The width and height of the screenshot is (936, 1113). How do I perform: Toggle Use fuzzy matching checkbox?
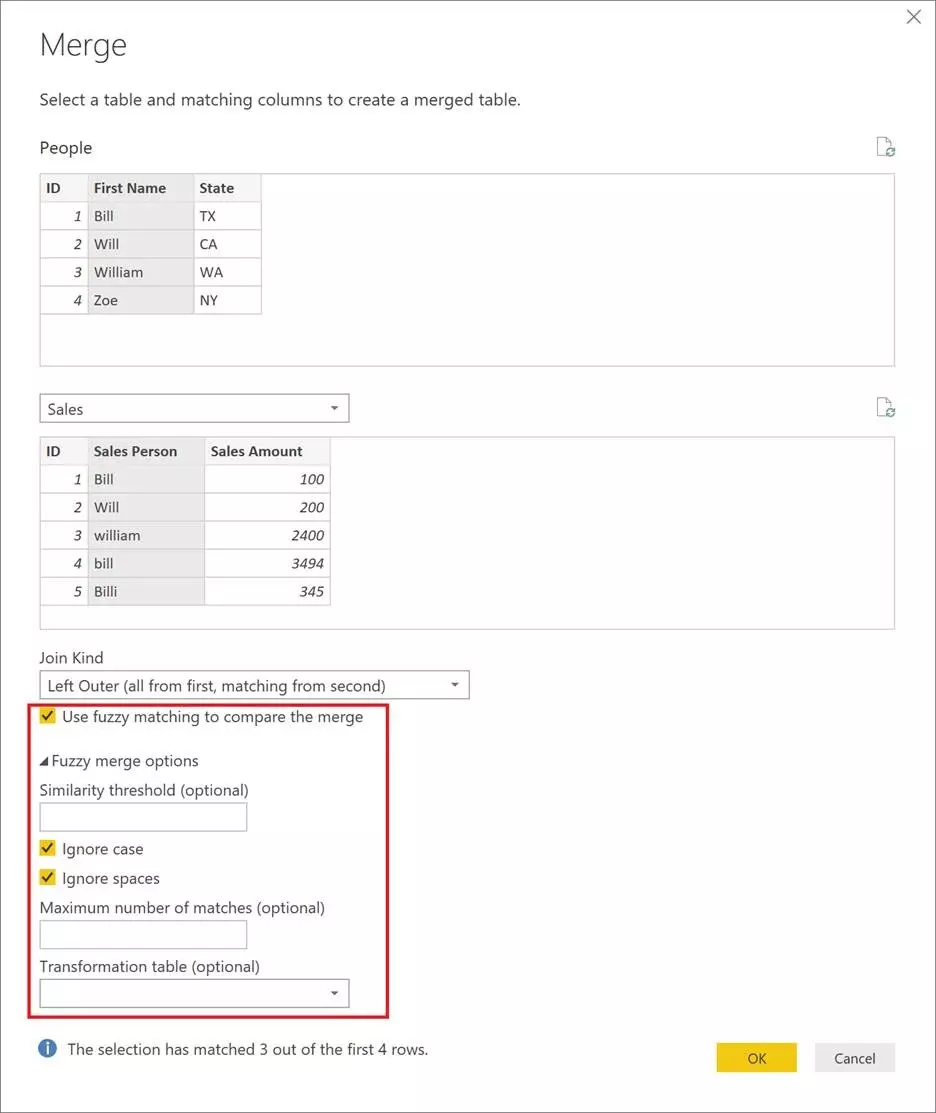click(48, 716)
